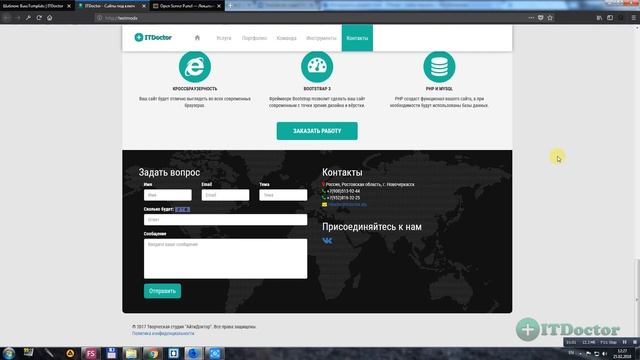Open the Инструменты menu item
Viewport: 640px width, 360px height.
click(321, 38)
